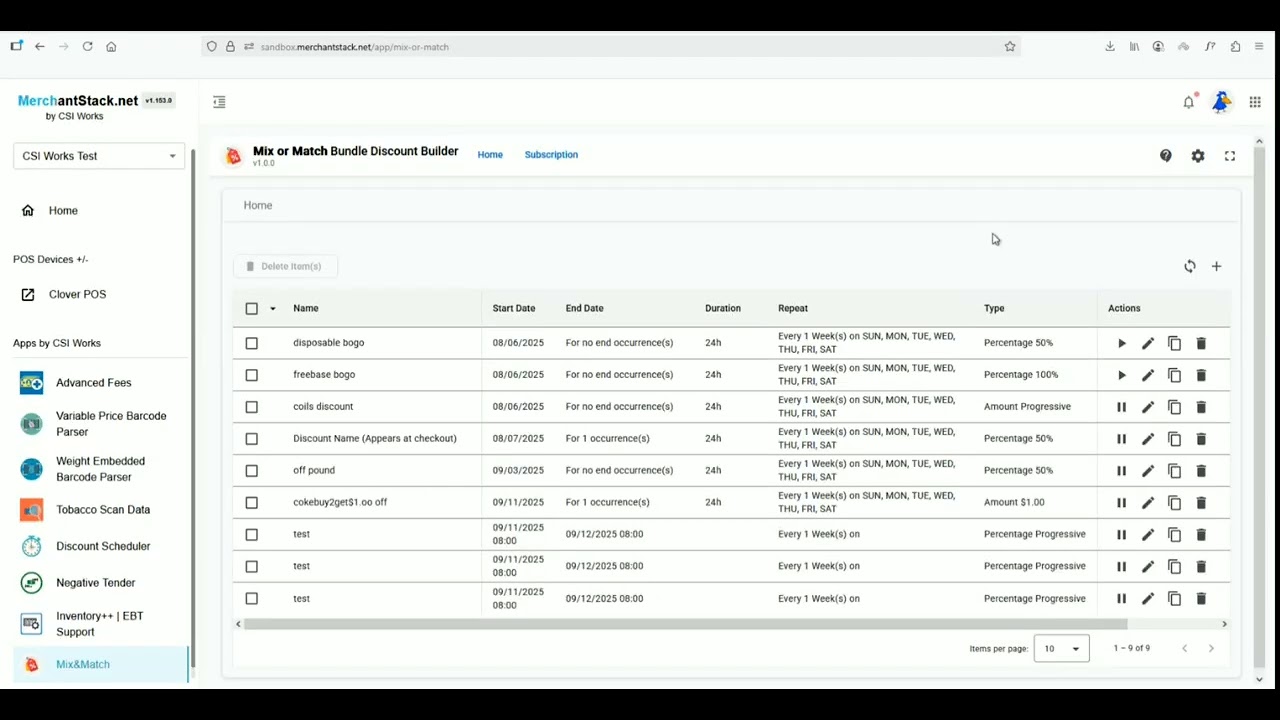Open the apps grid launcher
This screenshot has height=720, width=1280.
1255,102
